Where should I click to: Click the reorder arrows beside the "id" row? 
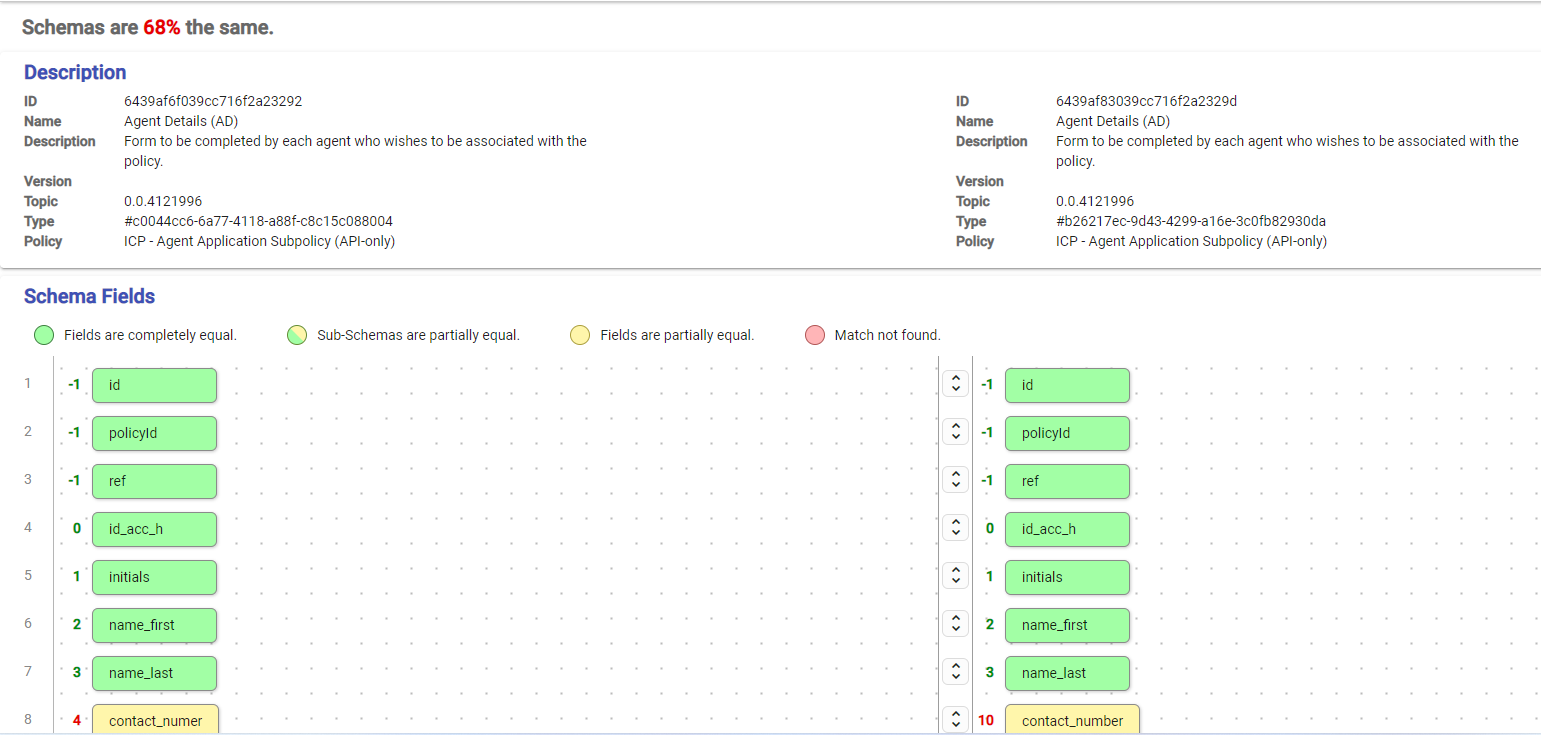click(x=955, y=382)
